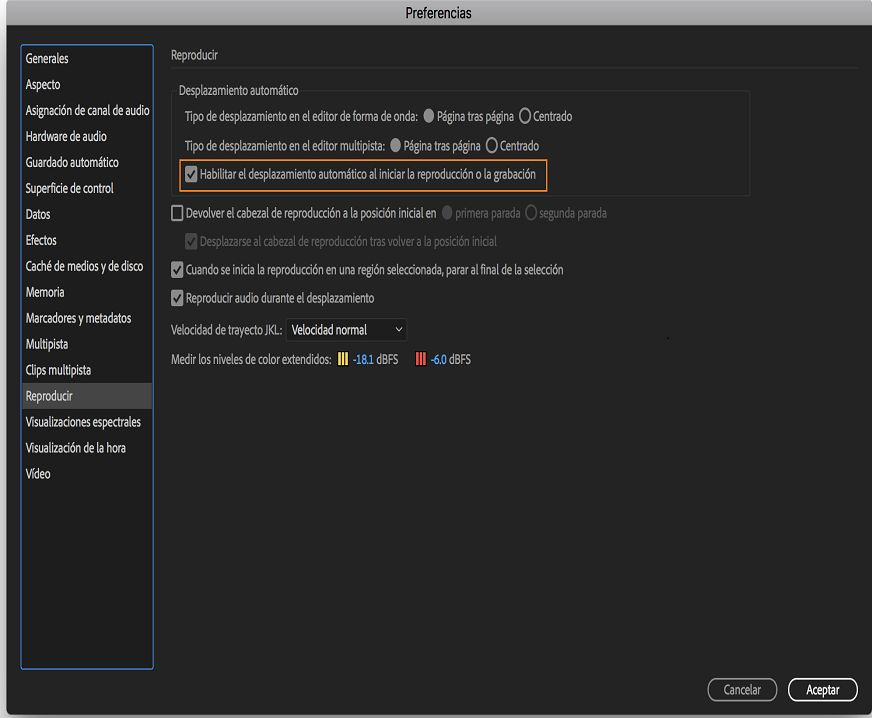Screen dimensions: 872x718
Task: Dismiss the dialog using "Cancelar"
Action: pyautogui.click(x=742, y=689)
